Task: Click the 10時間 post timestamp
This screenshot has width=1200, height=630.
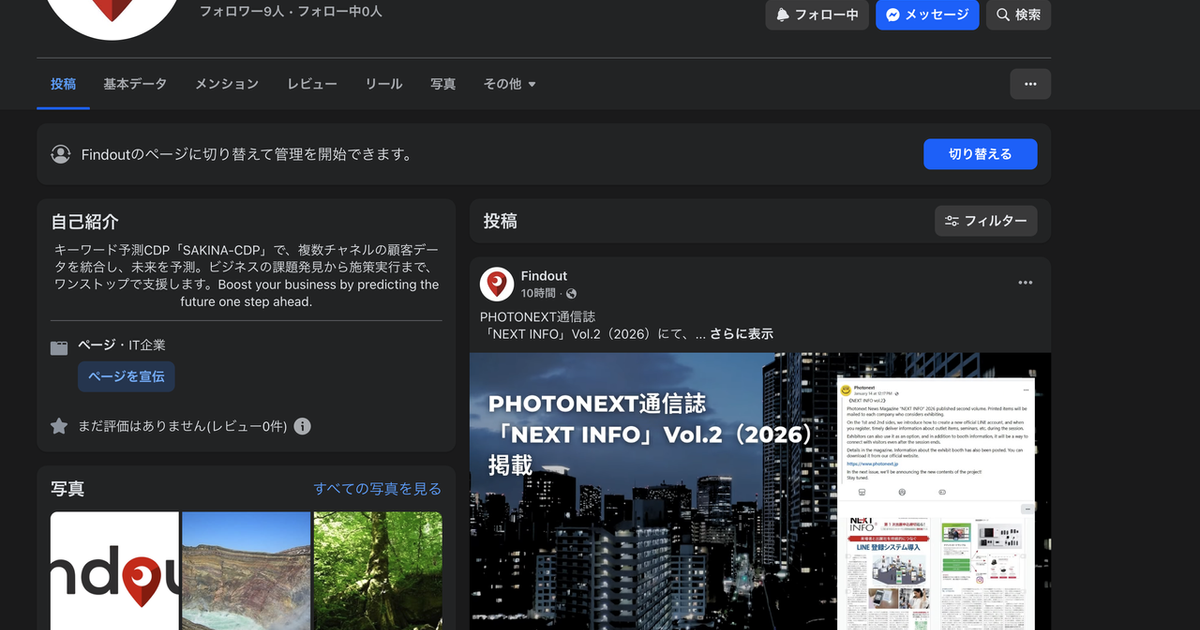Action: pyautogui.click(x=538, y=294)
